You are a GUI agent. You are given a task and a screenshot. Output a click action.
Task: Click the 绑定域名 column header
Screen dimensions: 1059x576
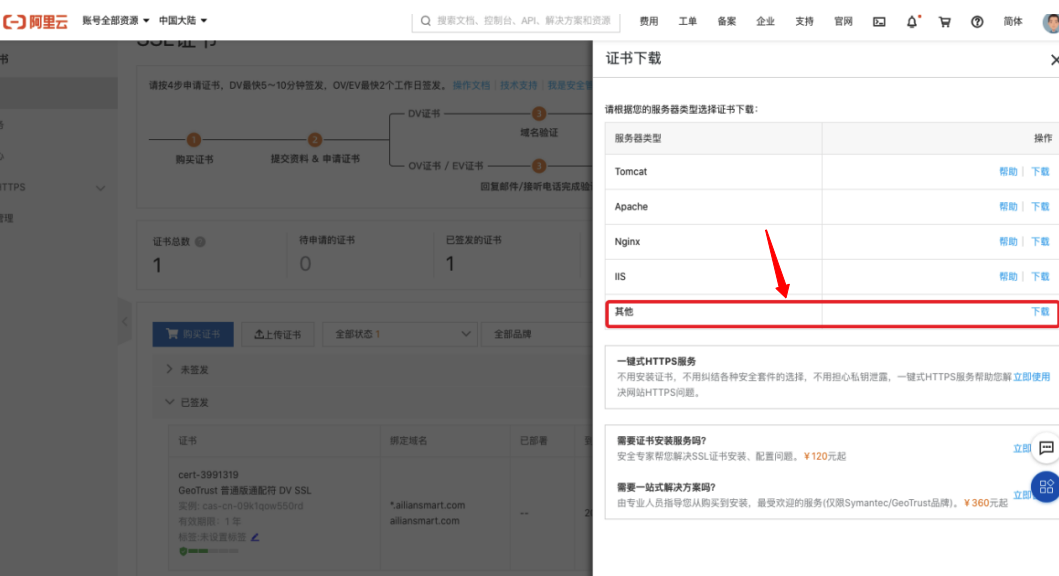409,441
